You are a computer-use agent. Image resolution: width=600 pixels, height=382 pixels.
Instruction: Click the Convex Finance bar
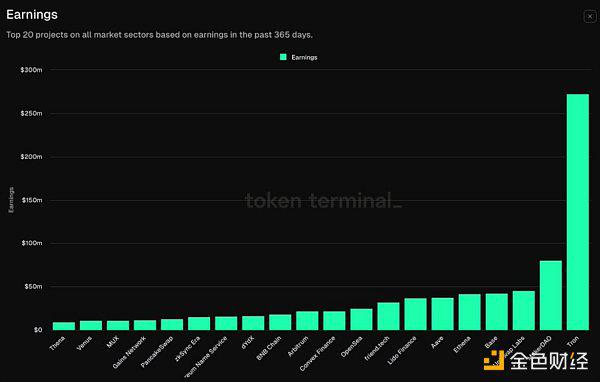click(x=334, y=321)
